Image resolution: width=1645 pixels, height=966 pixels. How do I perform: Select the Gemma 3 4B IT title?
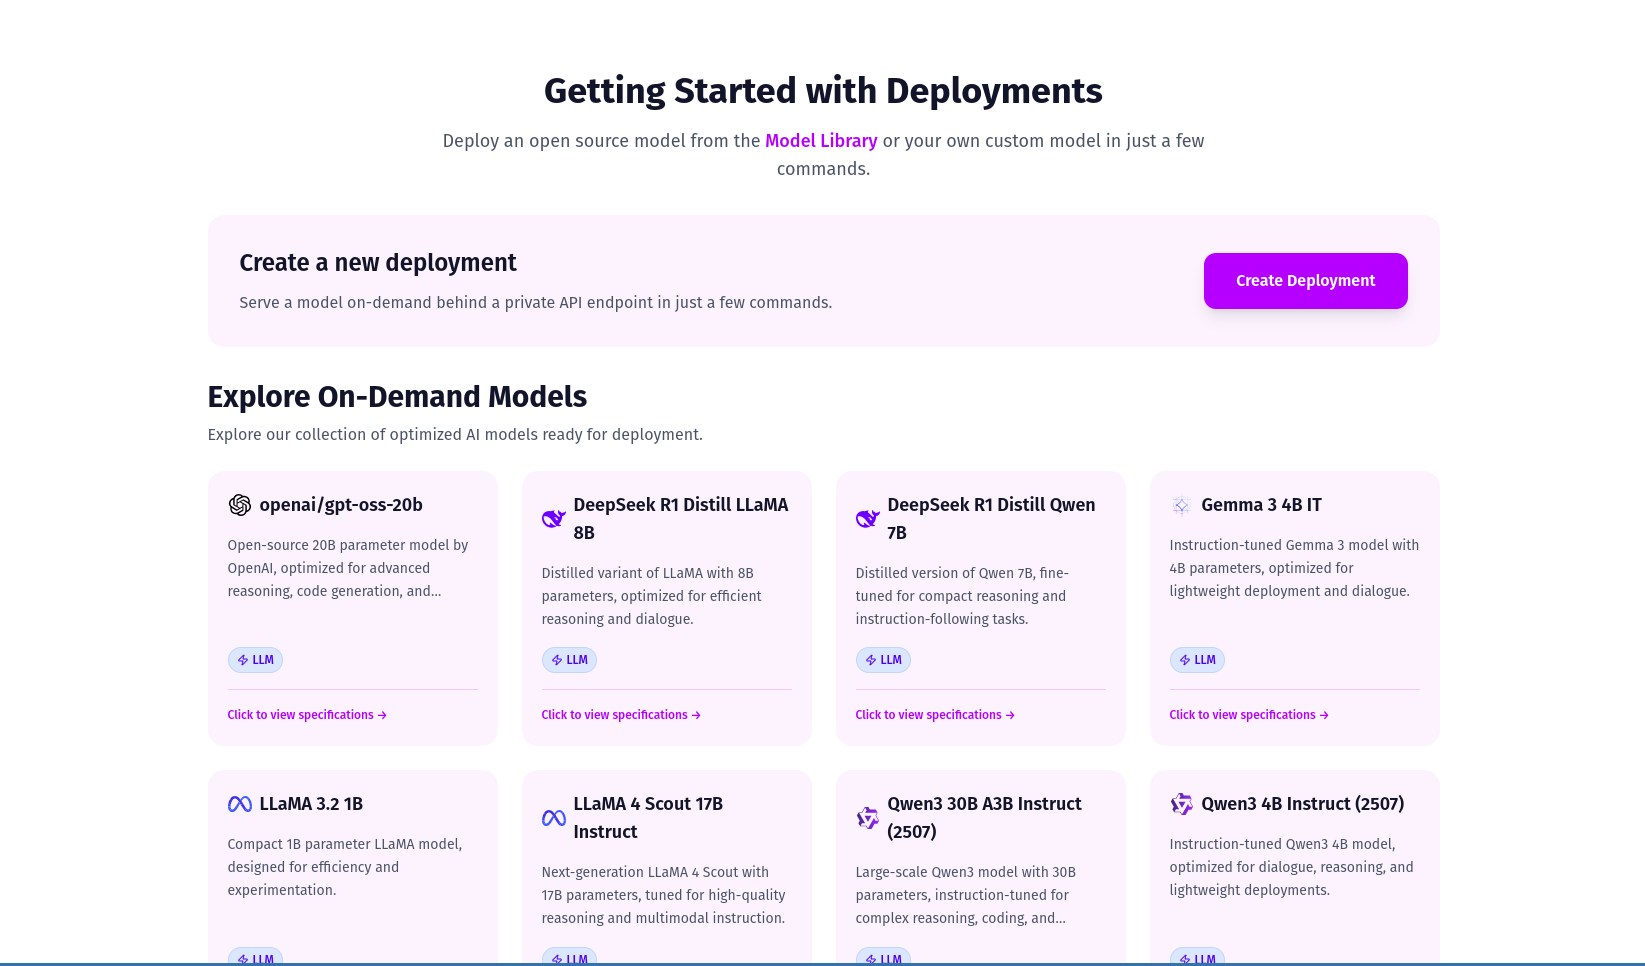[1261, 505]
